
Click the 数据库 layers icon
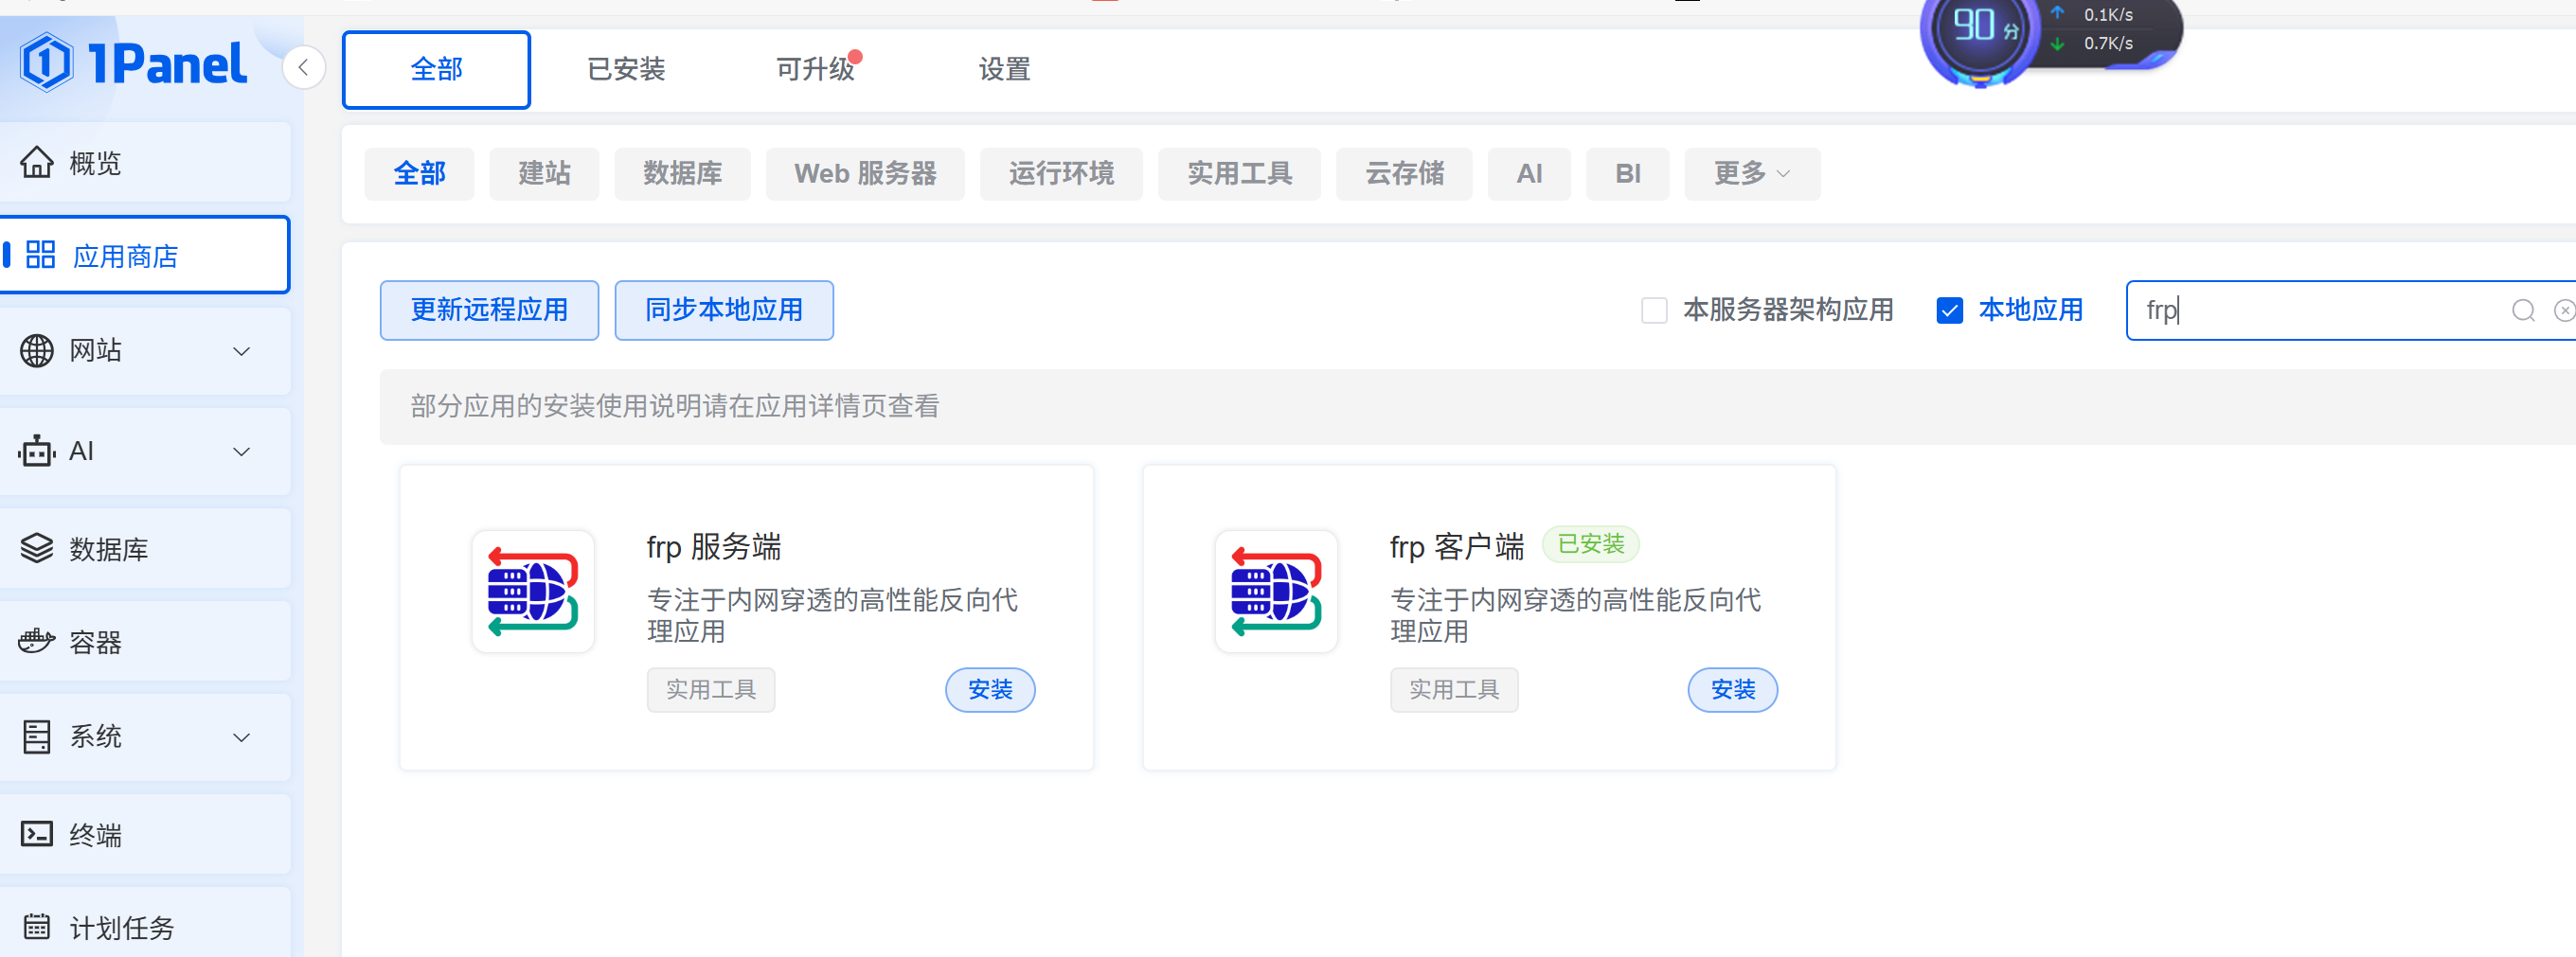tap(37, 548)
